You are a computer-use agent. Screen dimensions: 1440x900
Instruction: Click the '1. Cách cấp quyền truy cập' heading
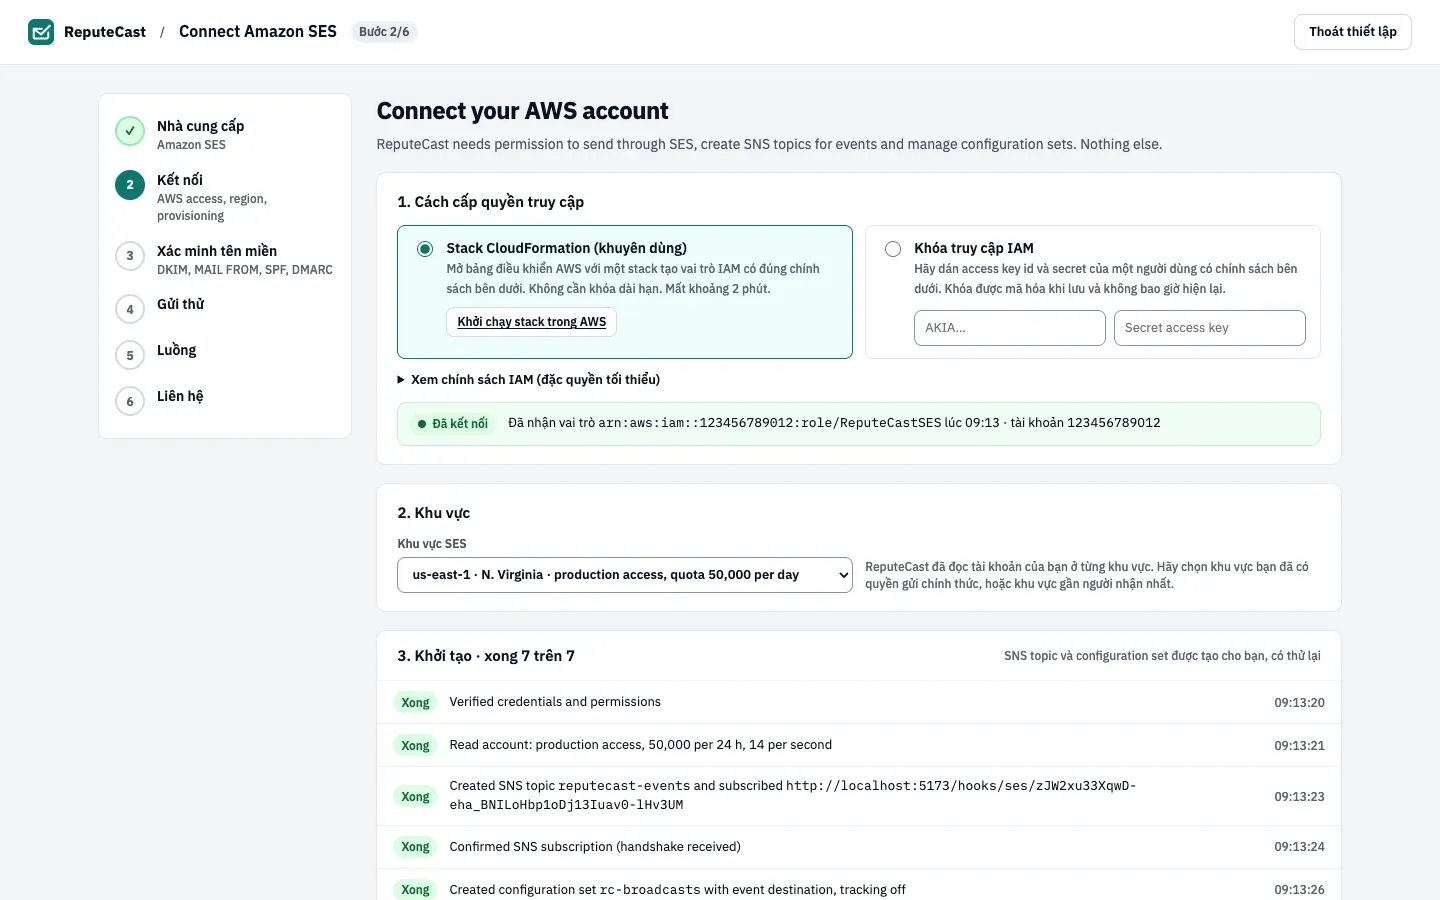(490, 202)
